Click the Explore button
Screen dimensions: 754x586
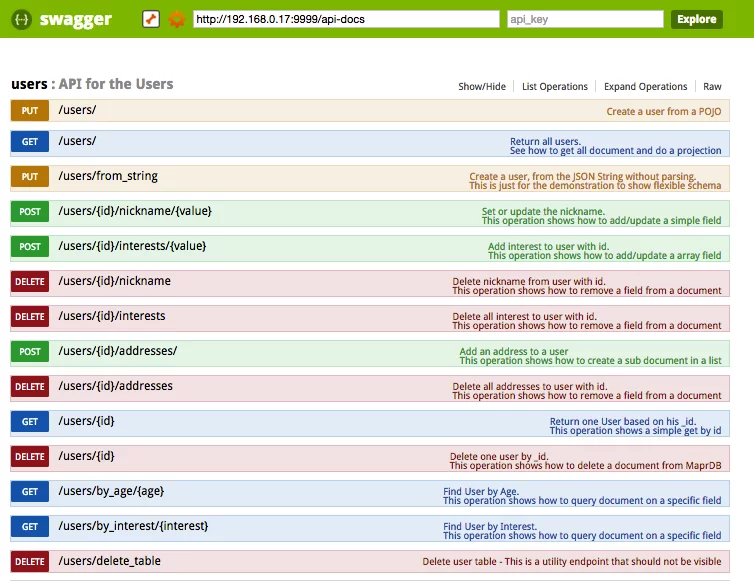click(697, 19)
